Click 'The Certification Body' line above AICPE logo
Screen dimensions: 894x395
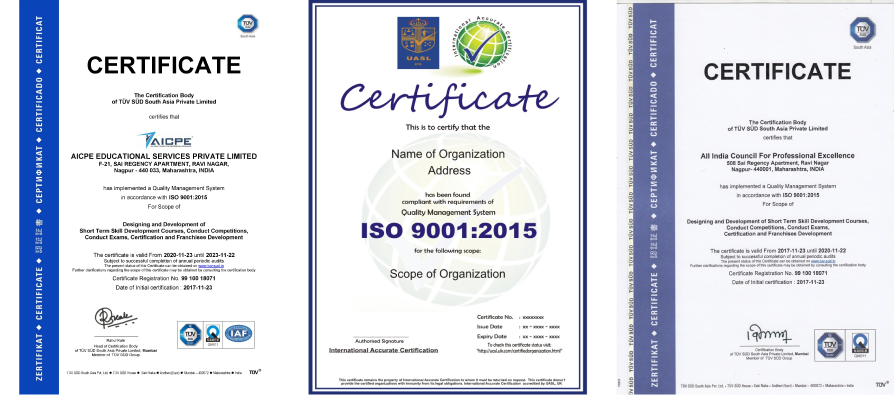click(x=164, y=95)
